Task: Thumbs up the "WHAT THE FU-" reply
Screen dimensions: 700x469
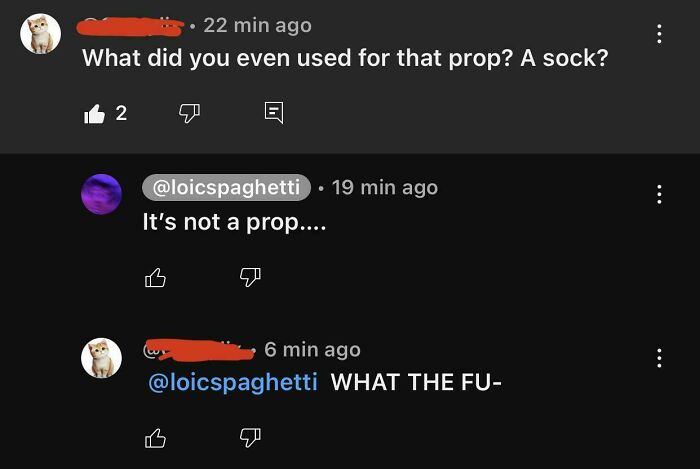Action: (155, 437)
